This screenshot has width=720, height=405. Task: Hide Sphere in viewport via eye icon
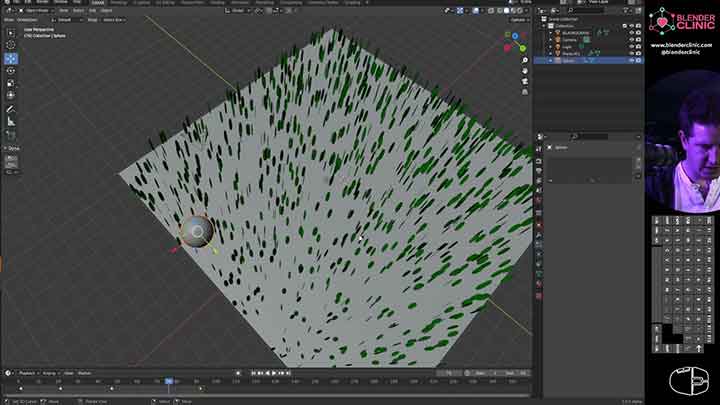point(631,61)
